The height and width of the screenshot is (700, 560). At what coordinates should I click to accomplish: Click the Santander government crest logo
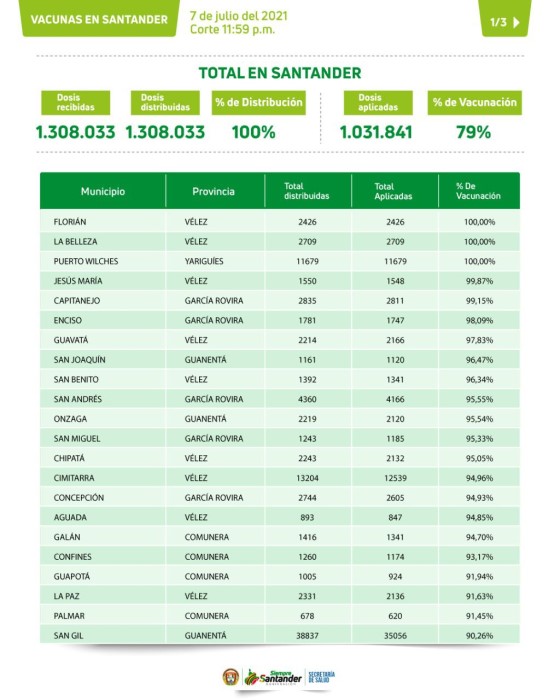click(230, 677)
